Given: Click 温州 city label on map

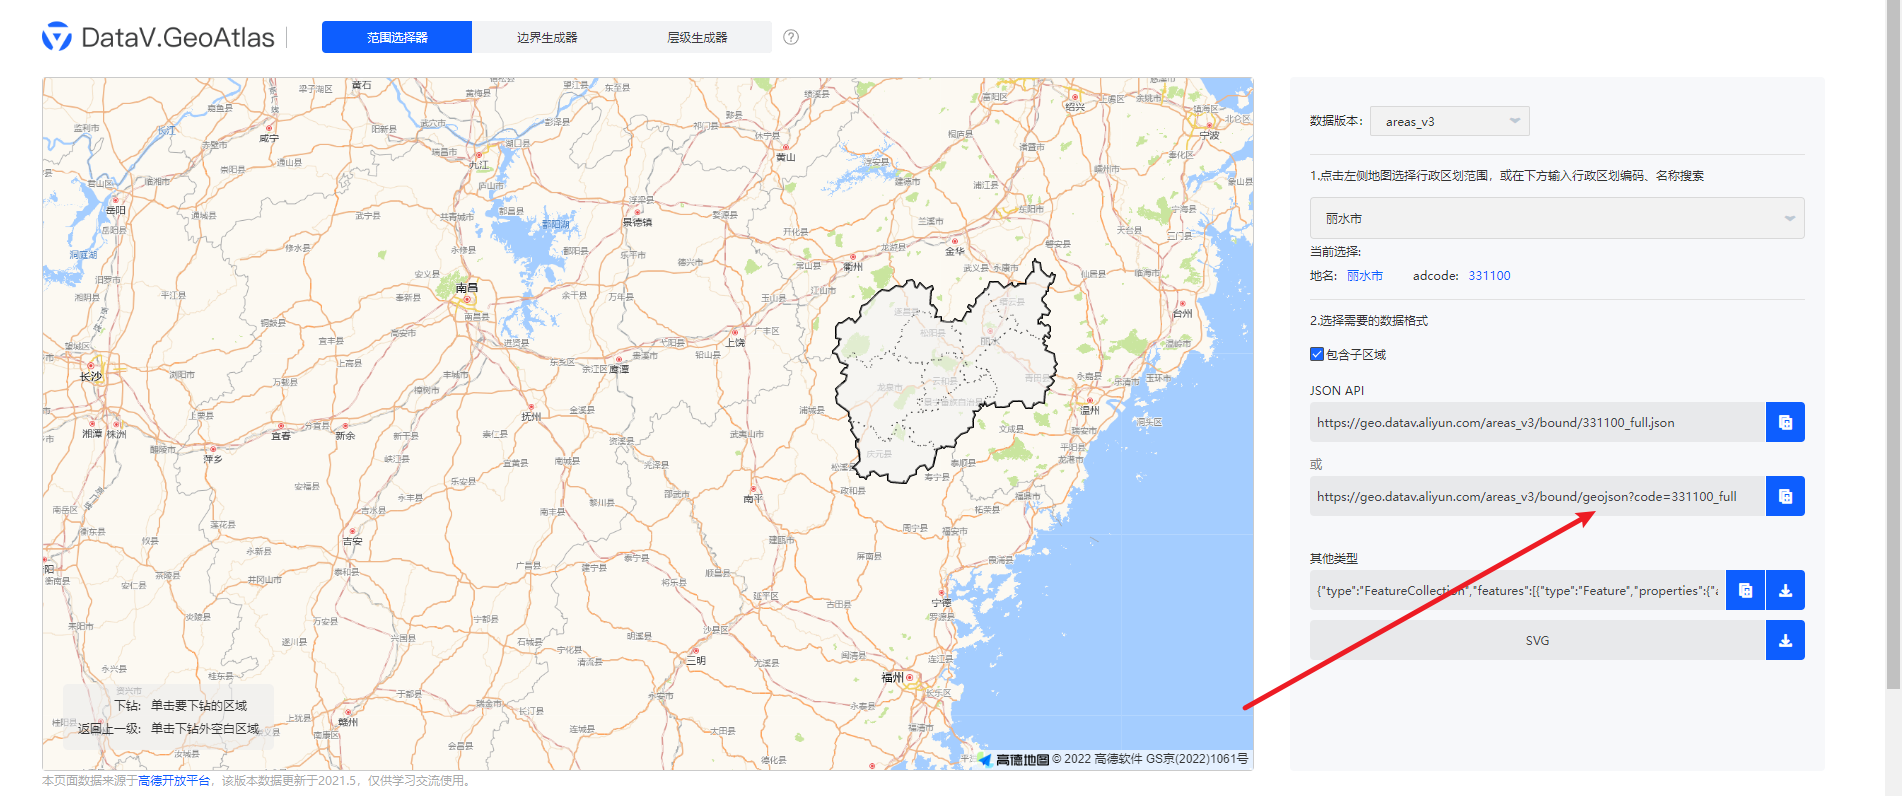Looking at the screenshot, I should (1090, 410).
